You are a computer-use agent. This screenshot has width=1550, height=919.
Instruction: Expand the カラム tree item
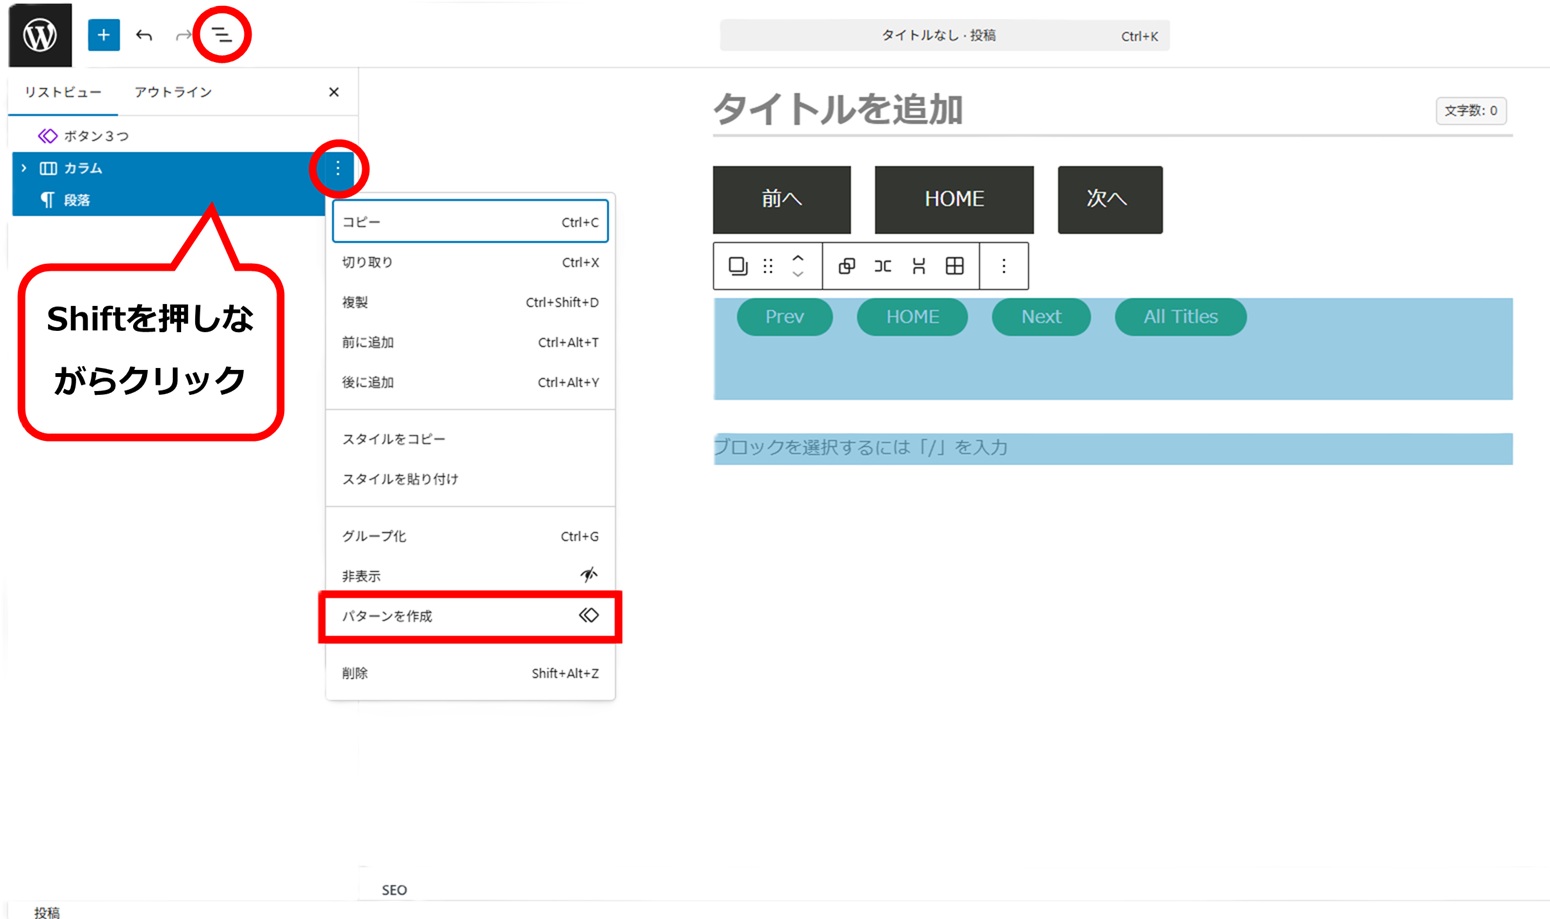(24, 168)
